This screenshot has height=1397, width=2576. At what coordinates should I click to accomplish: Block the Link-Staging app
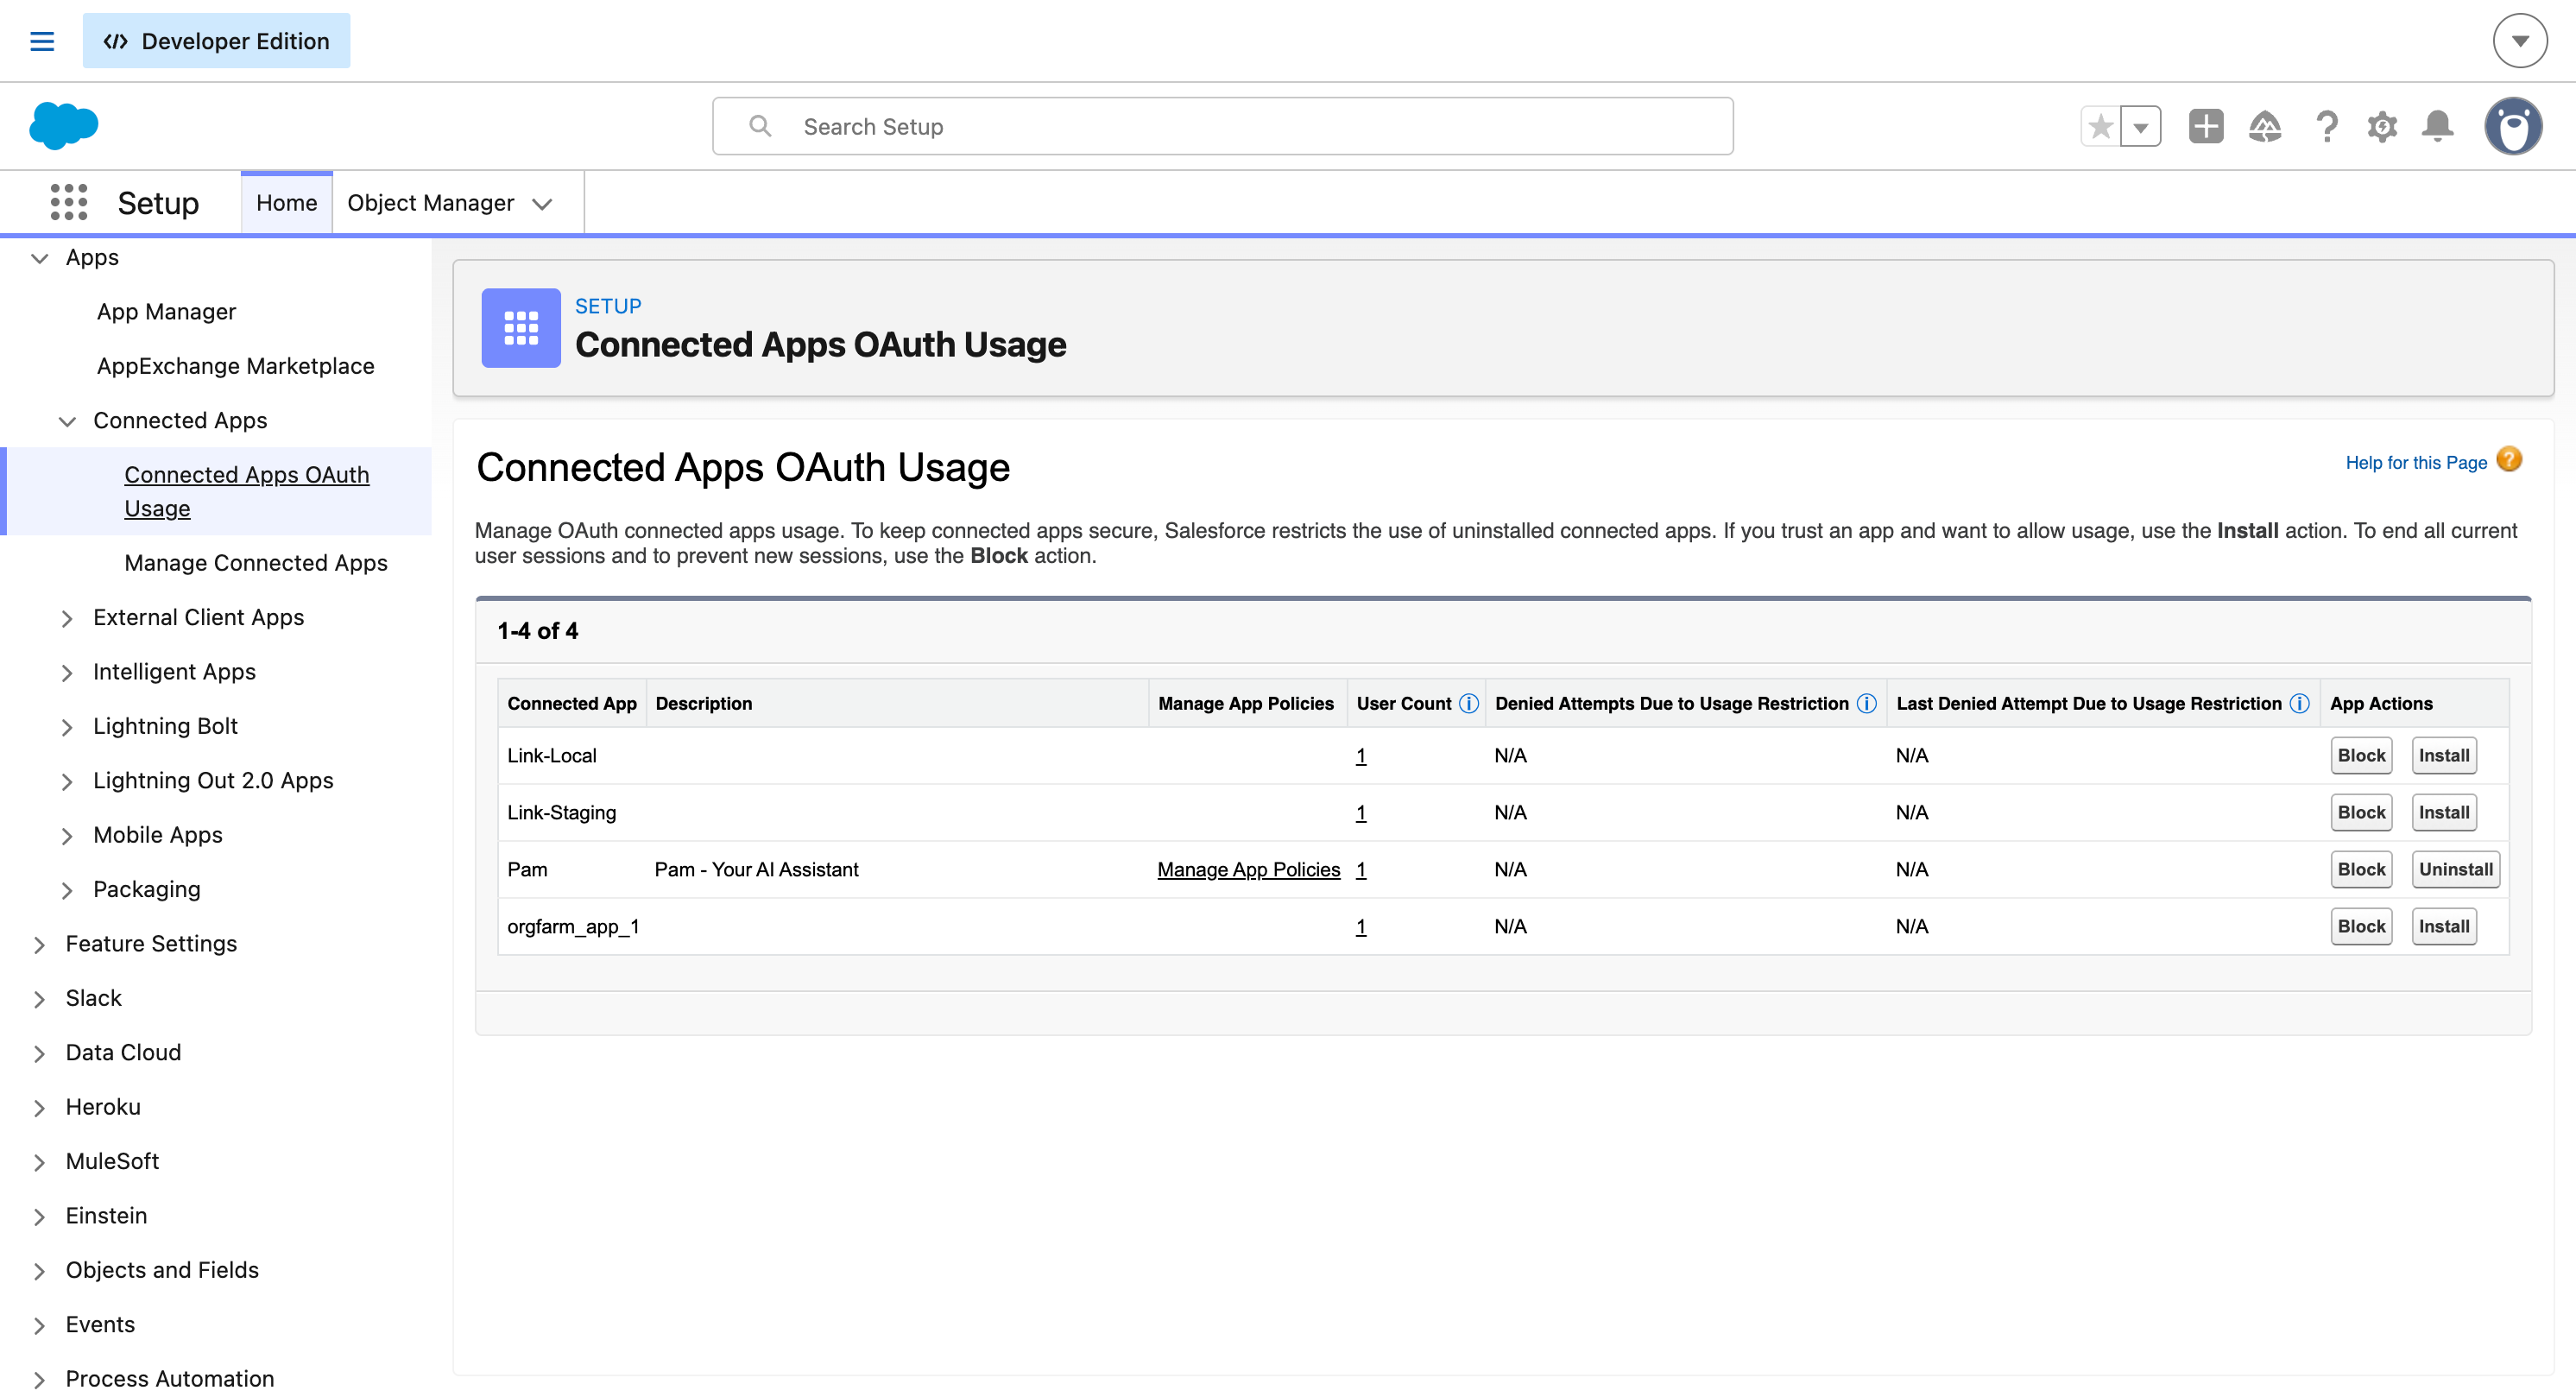click(2361, 813)
